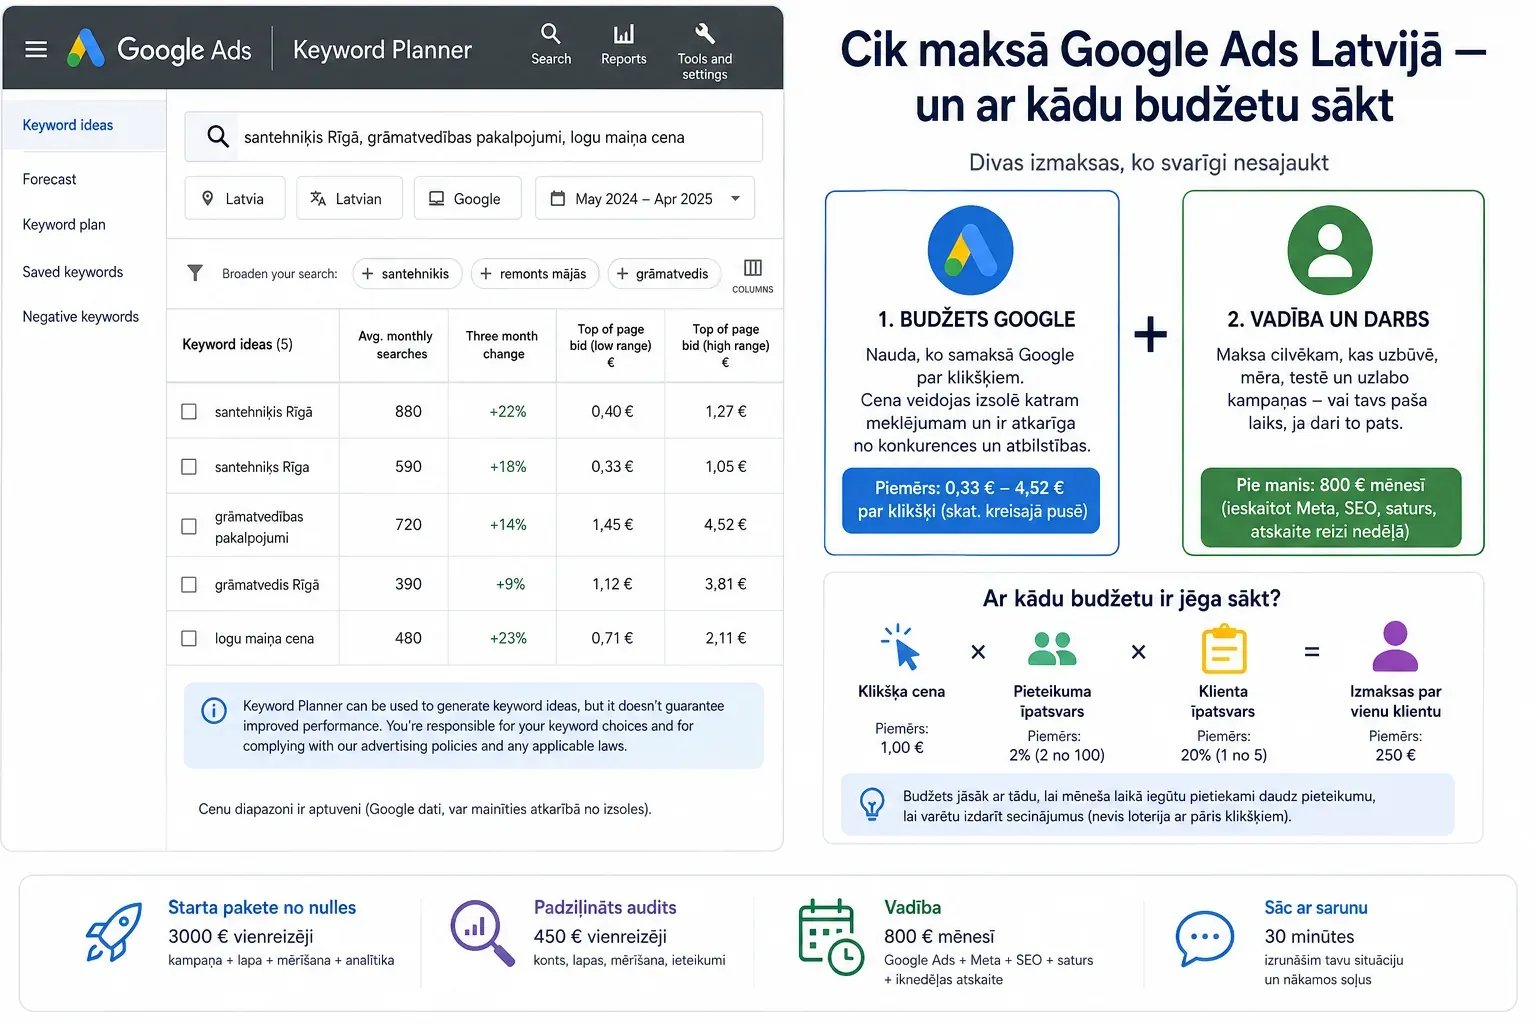
Task: Click the keyword search input field
Action: pyautogui.click(x=473, y=137)
